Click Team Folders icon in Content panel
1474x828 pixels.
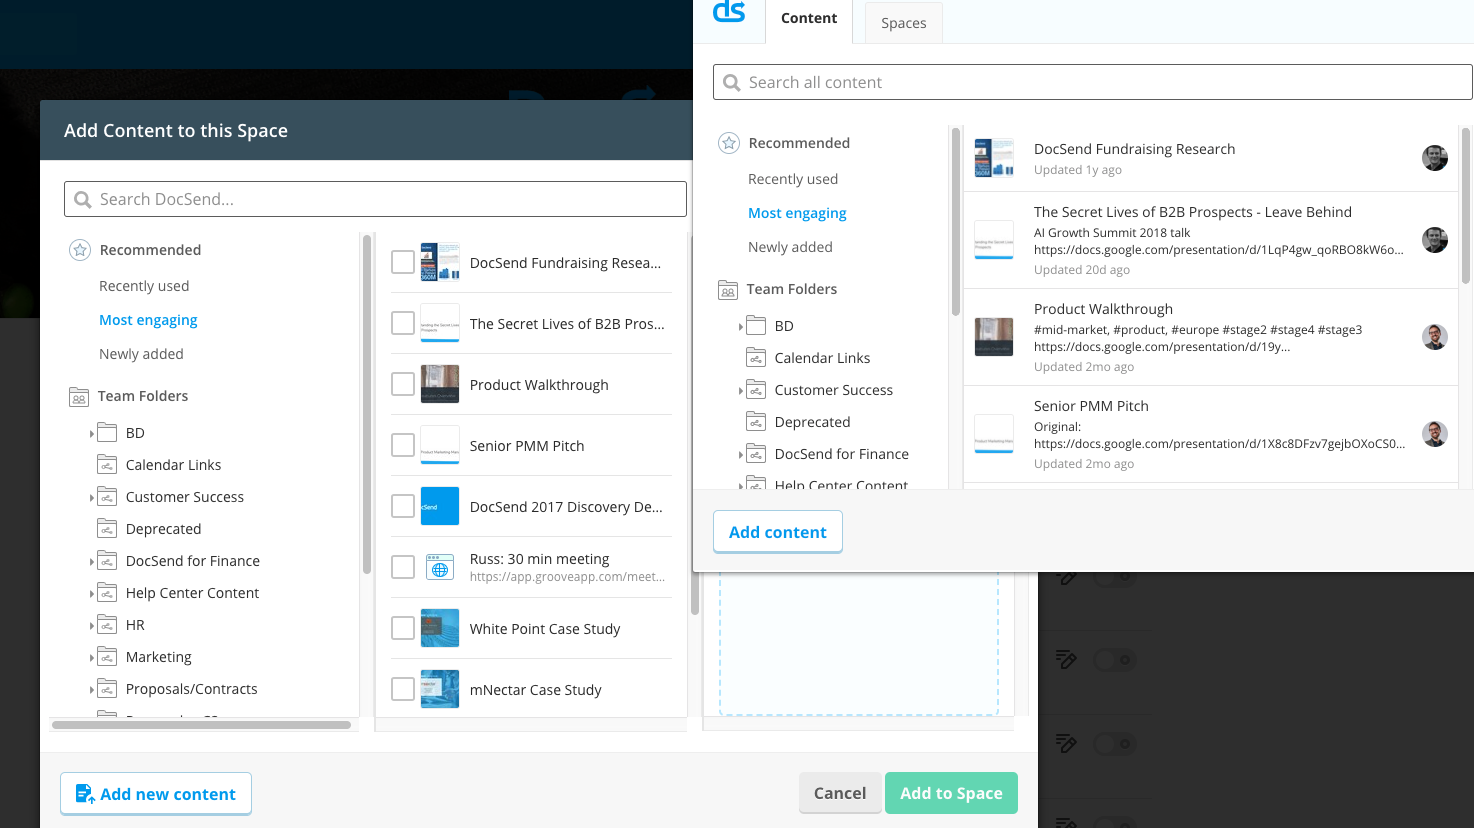[728, 290]
